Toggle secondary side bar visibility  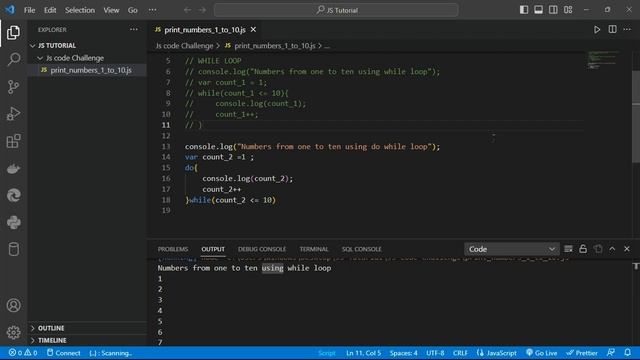click(x=553, y=10)
